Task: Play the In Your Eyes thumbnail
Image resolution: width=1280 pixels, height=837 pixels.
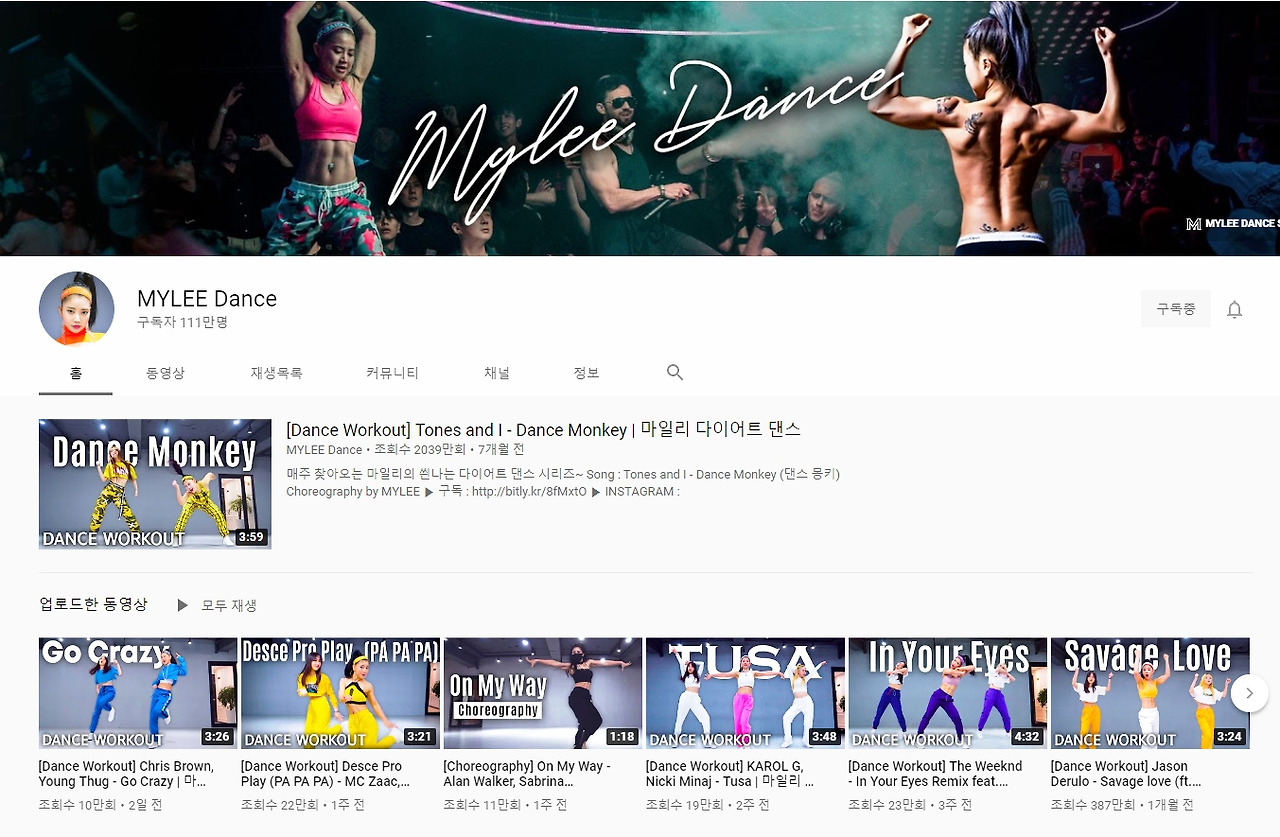Action: click(948, 693)
